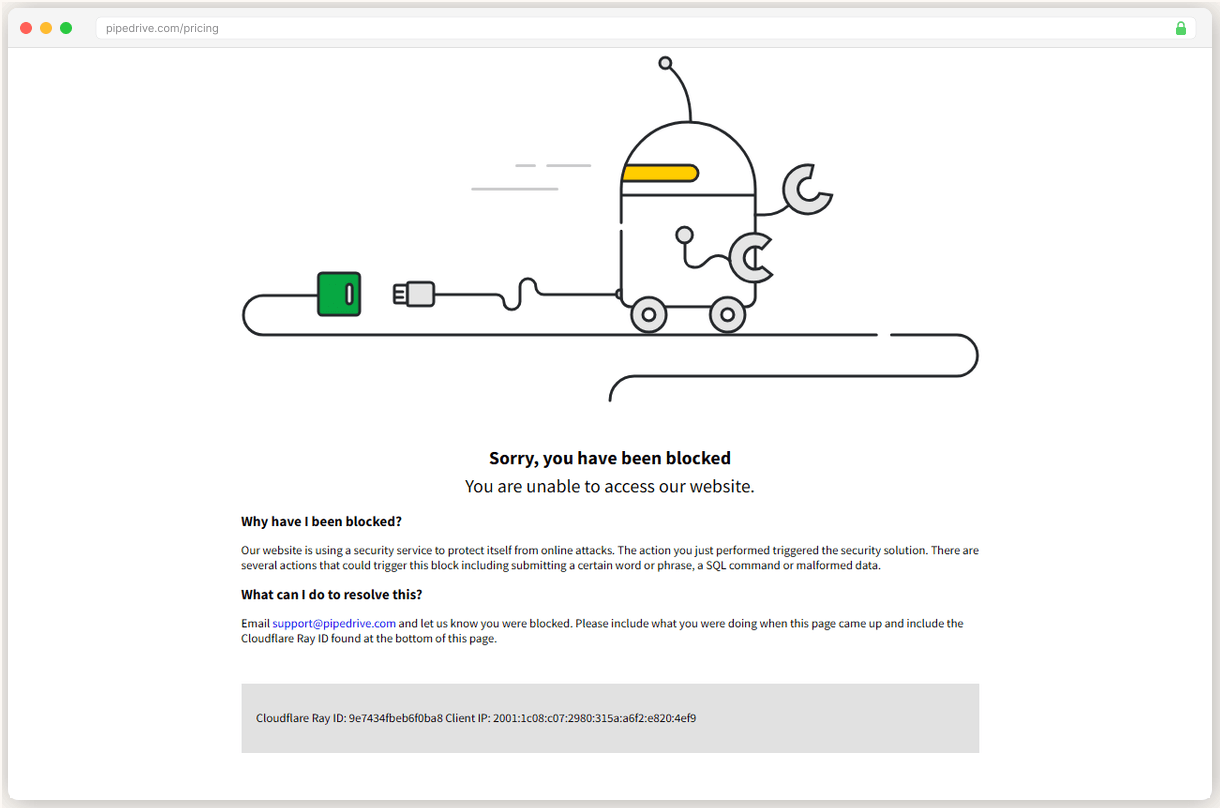Click the "Sorry, you have been blocked" heading
1220x808 pixels.
click(x=610, y=458)
